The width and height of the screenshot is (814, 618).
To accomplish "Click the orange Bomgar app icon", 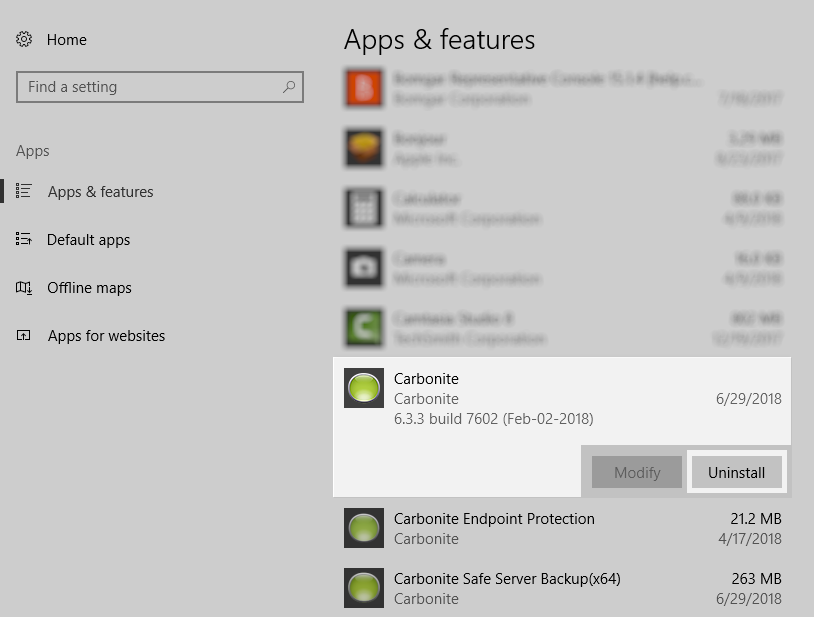I will [x=364, y=88].
